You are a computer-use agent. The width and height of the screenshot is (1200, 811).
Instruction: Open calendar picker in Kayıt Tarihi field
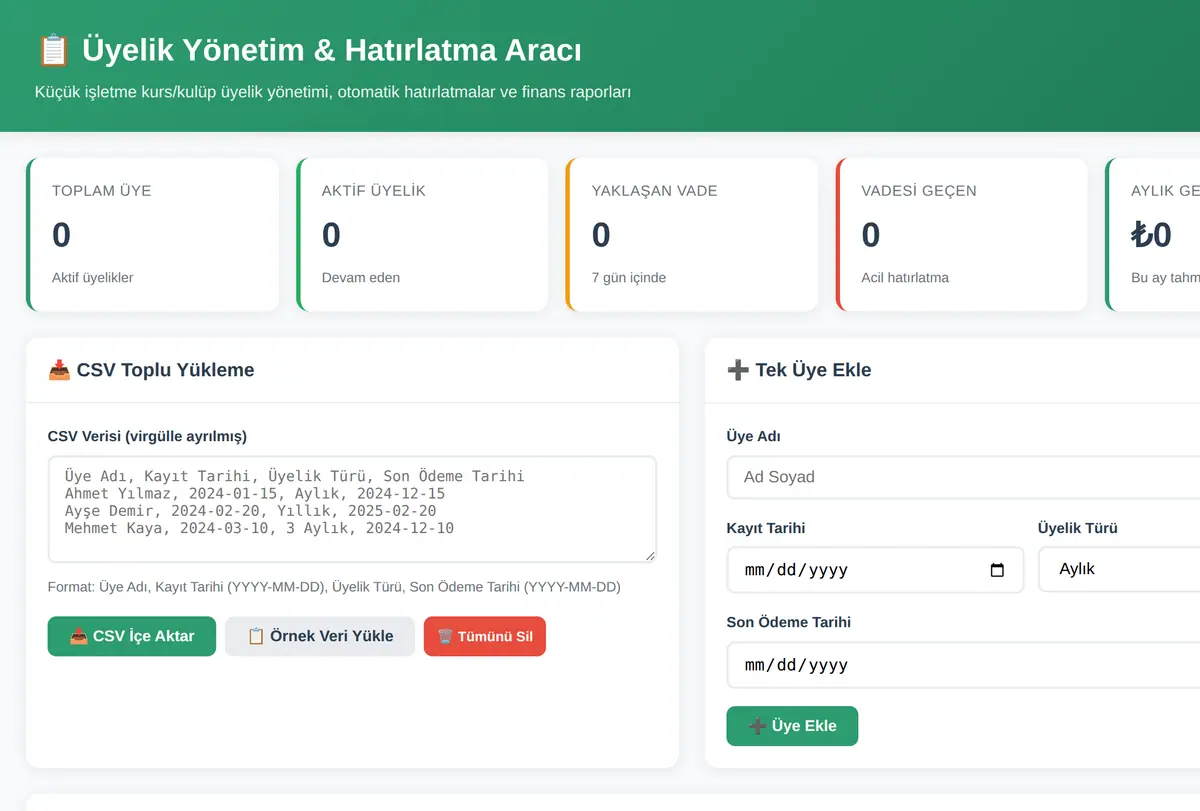point(997,570)
